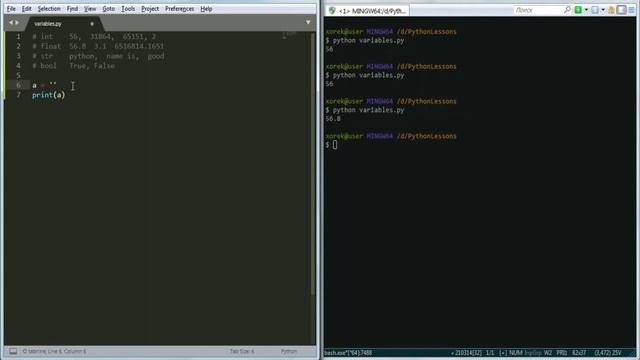This screenshot has width=640, height=360.
Task: Click the '# str python' comment line
Action: (x=98, y=56)
